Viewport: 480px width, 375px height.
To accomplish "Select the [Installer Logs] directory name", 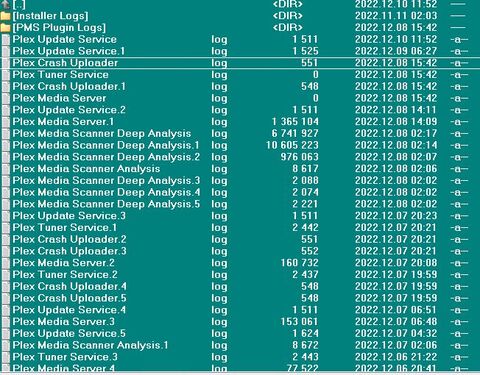I will (x=50, y=16).
